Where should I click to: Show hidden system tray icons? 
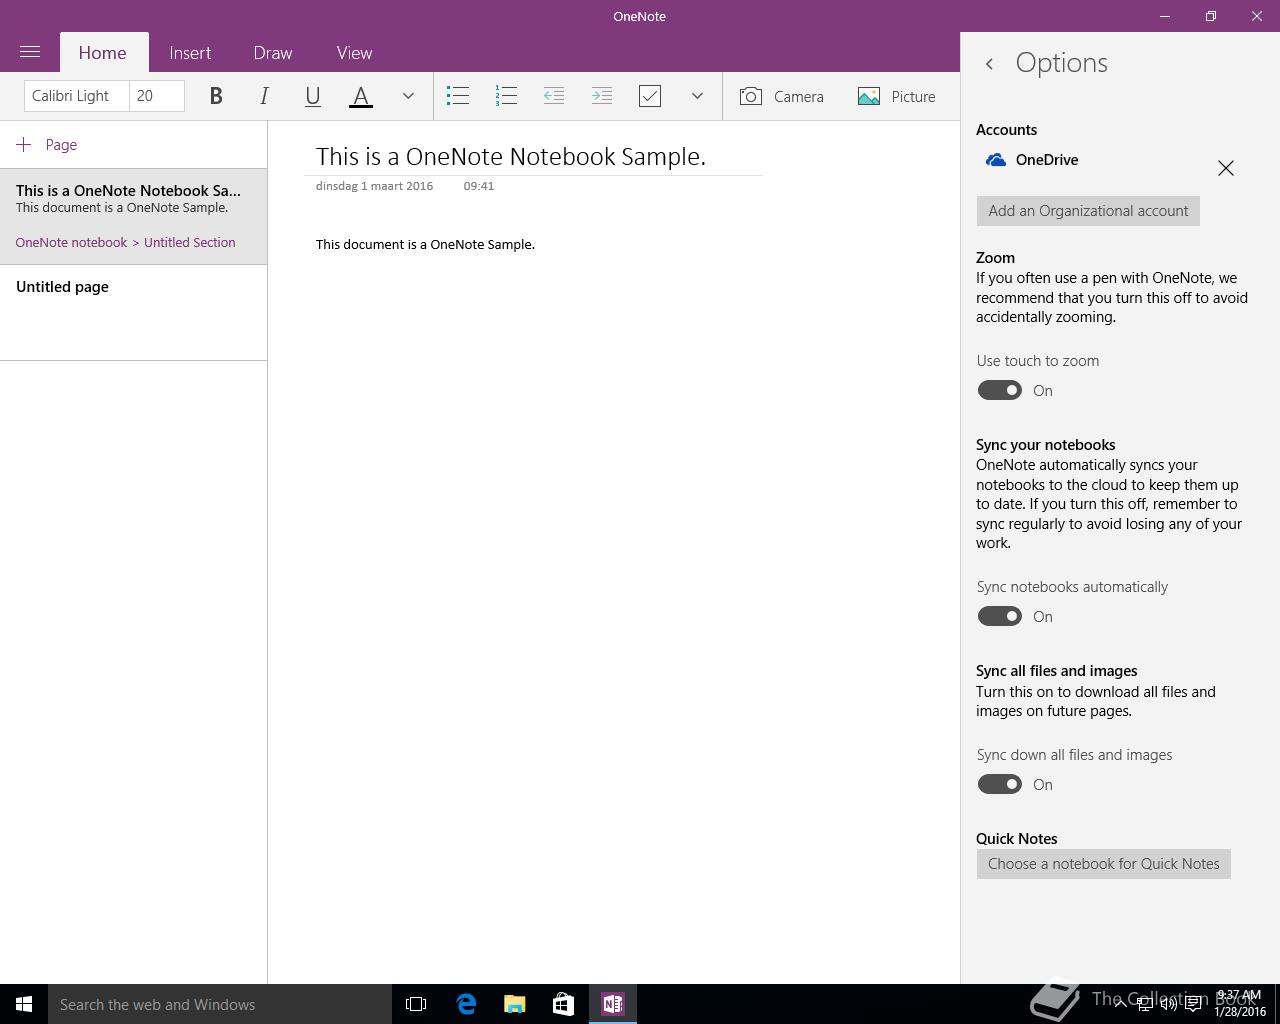pos(1120,1004)
